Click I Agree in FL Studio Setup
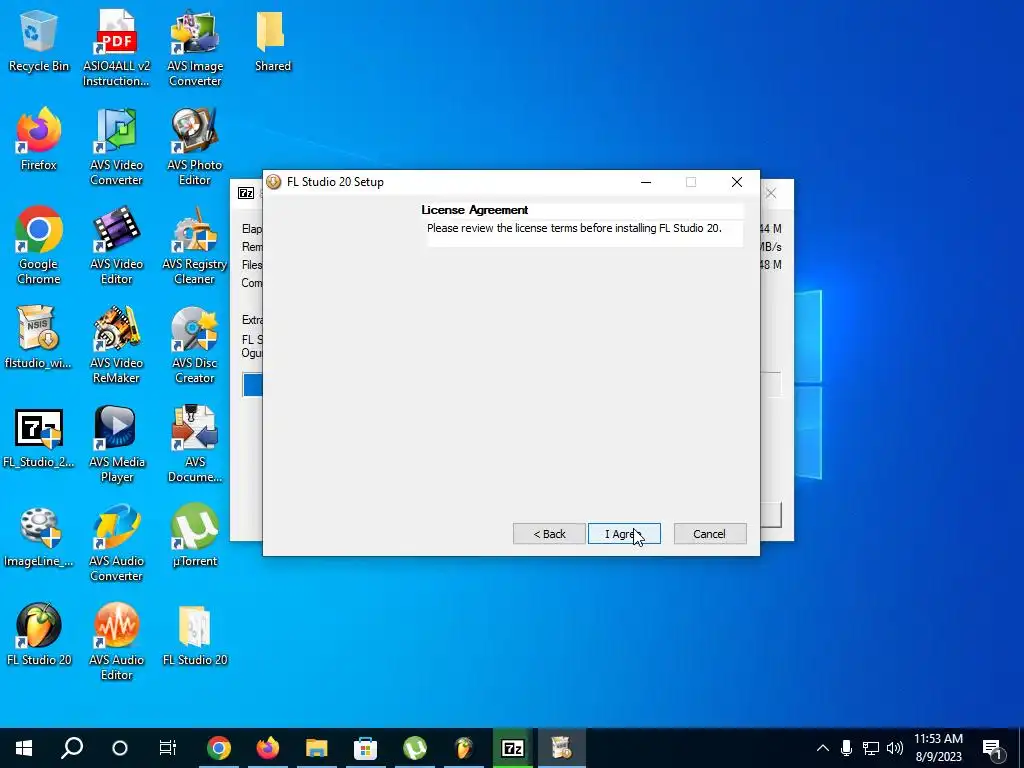This screenshot has height=768, width=1024. pyautogui.click(x=624, y=534)
